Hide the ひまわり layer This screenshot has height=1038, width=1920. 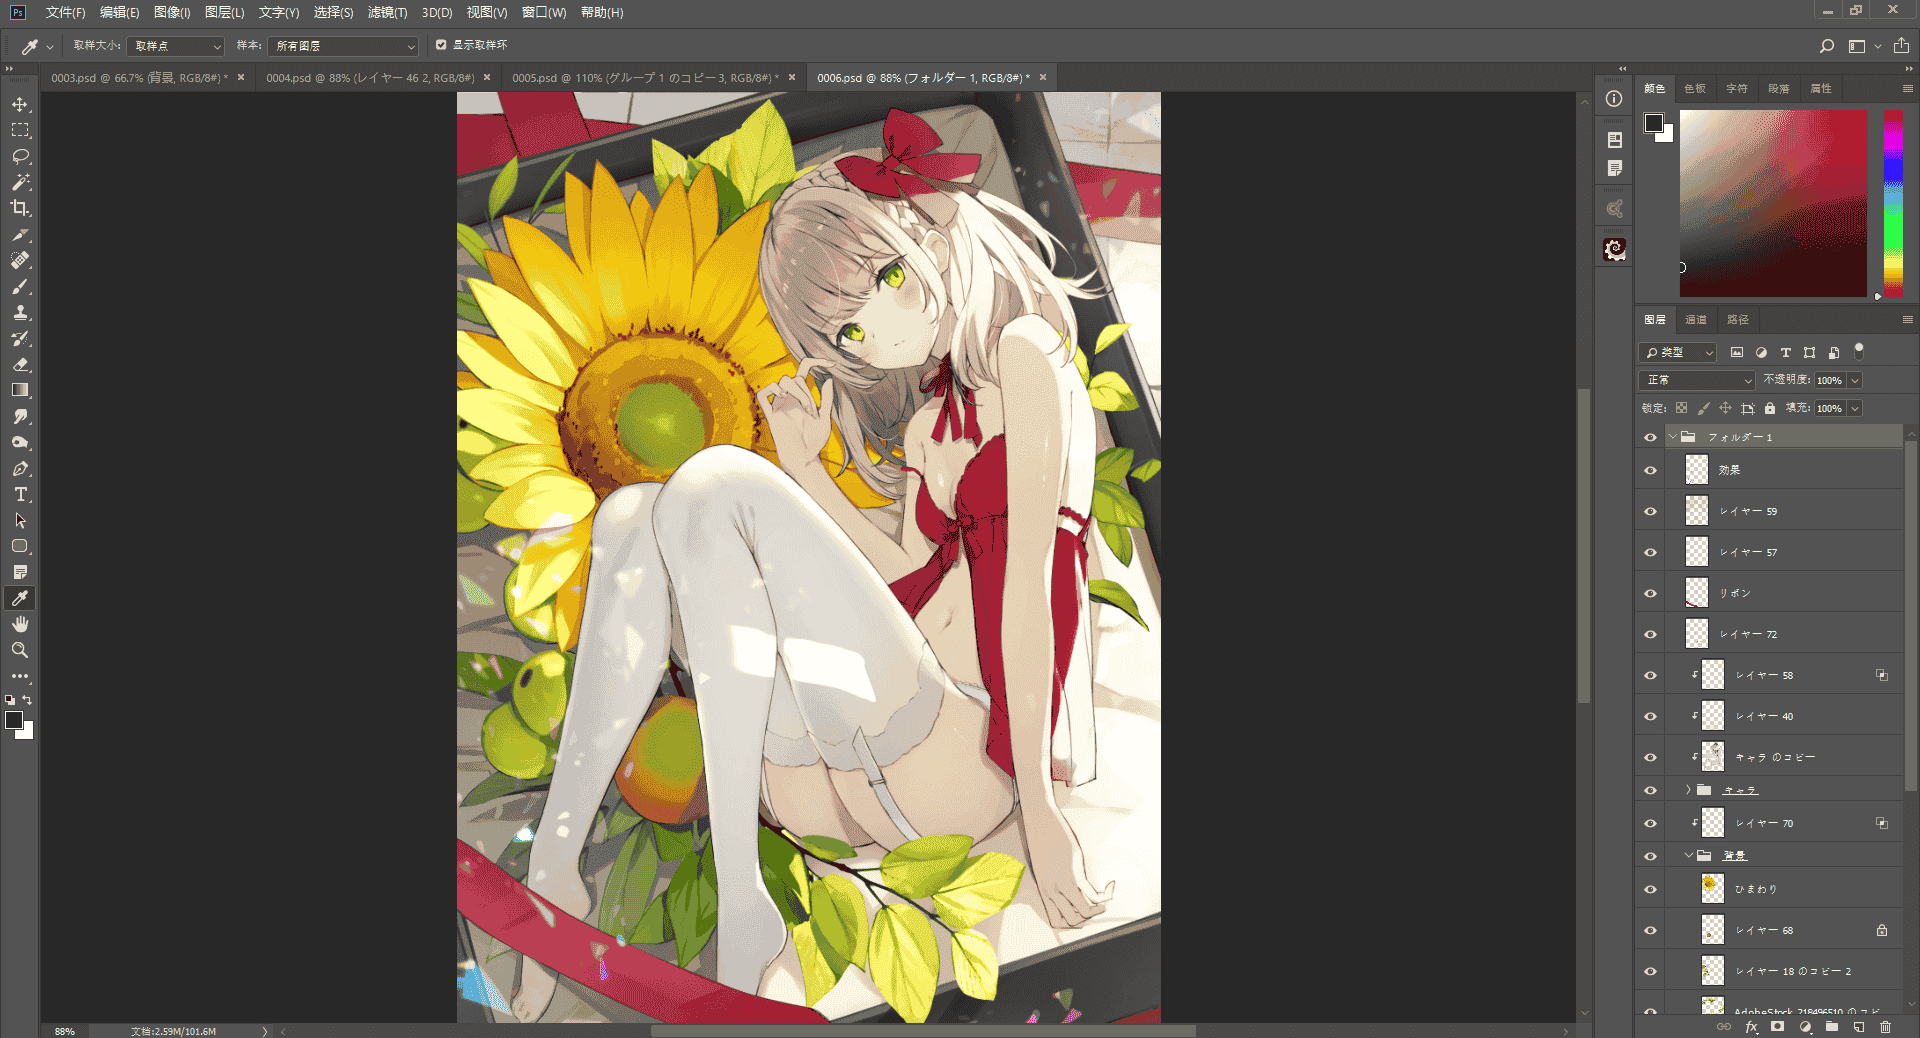[x=1650, y=889]
